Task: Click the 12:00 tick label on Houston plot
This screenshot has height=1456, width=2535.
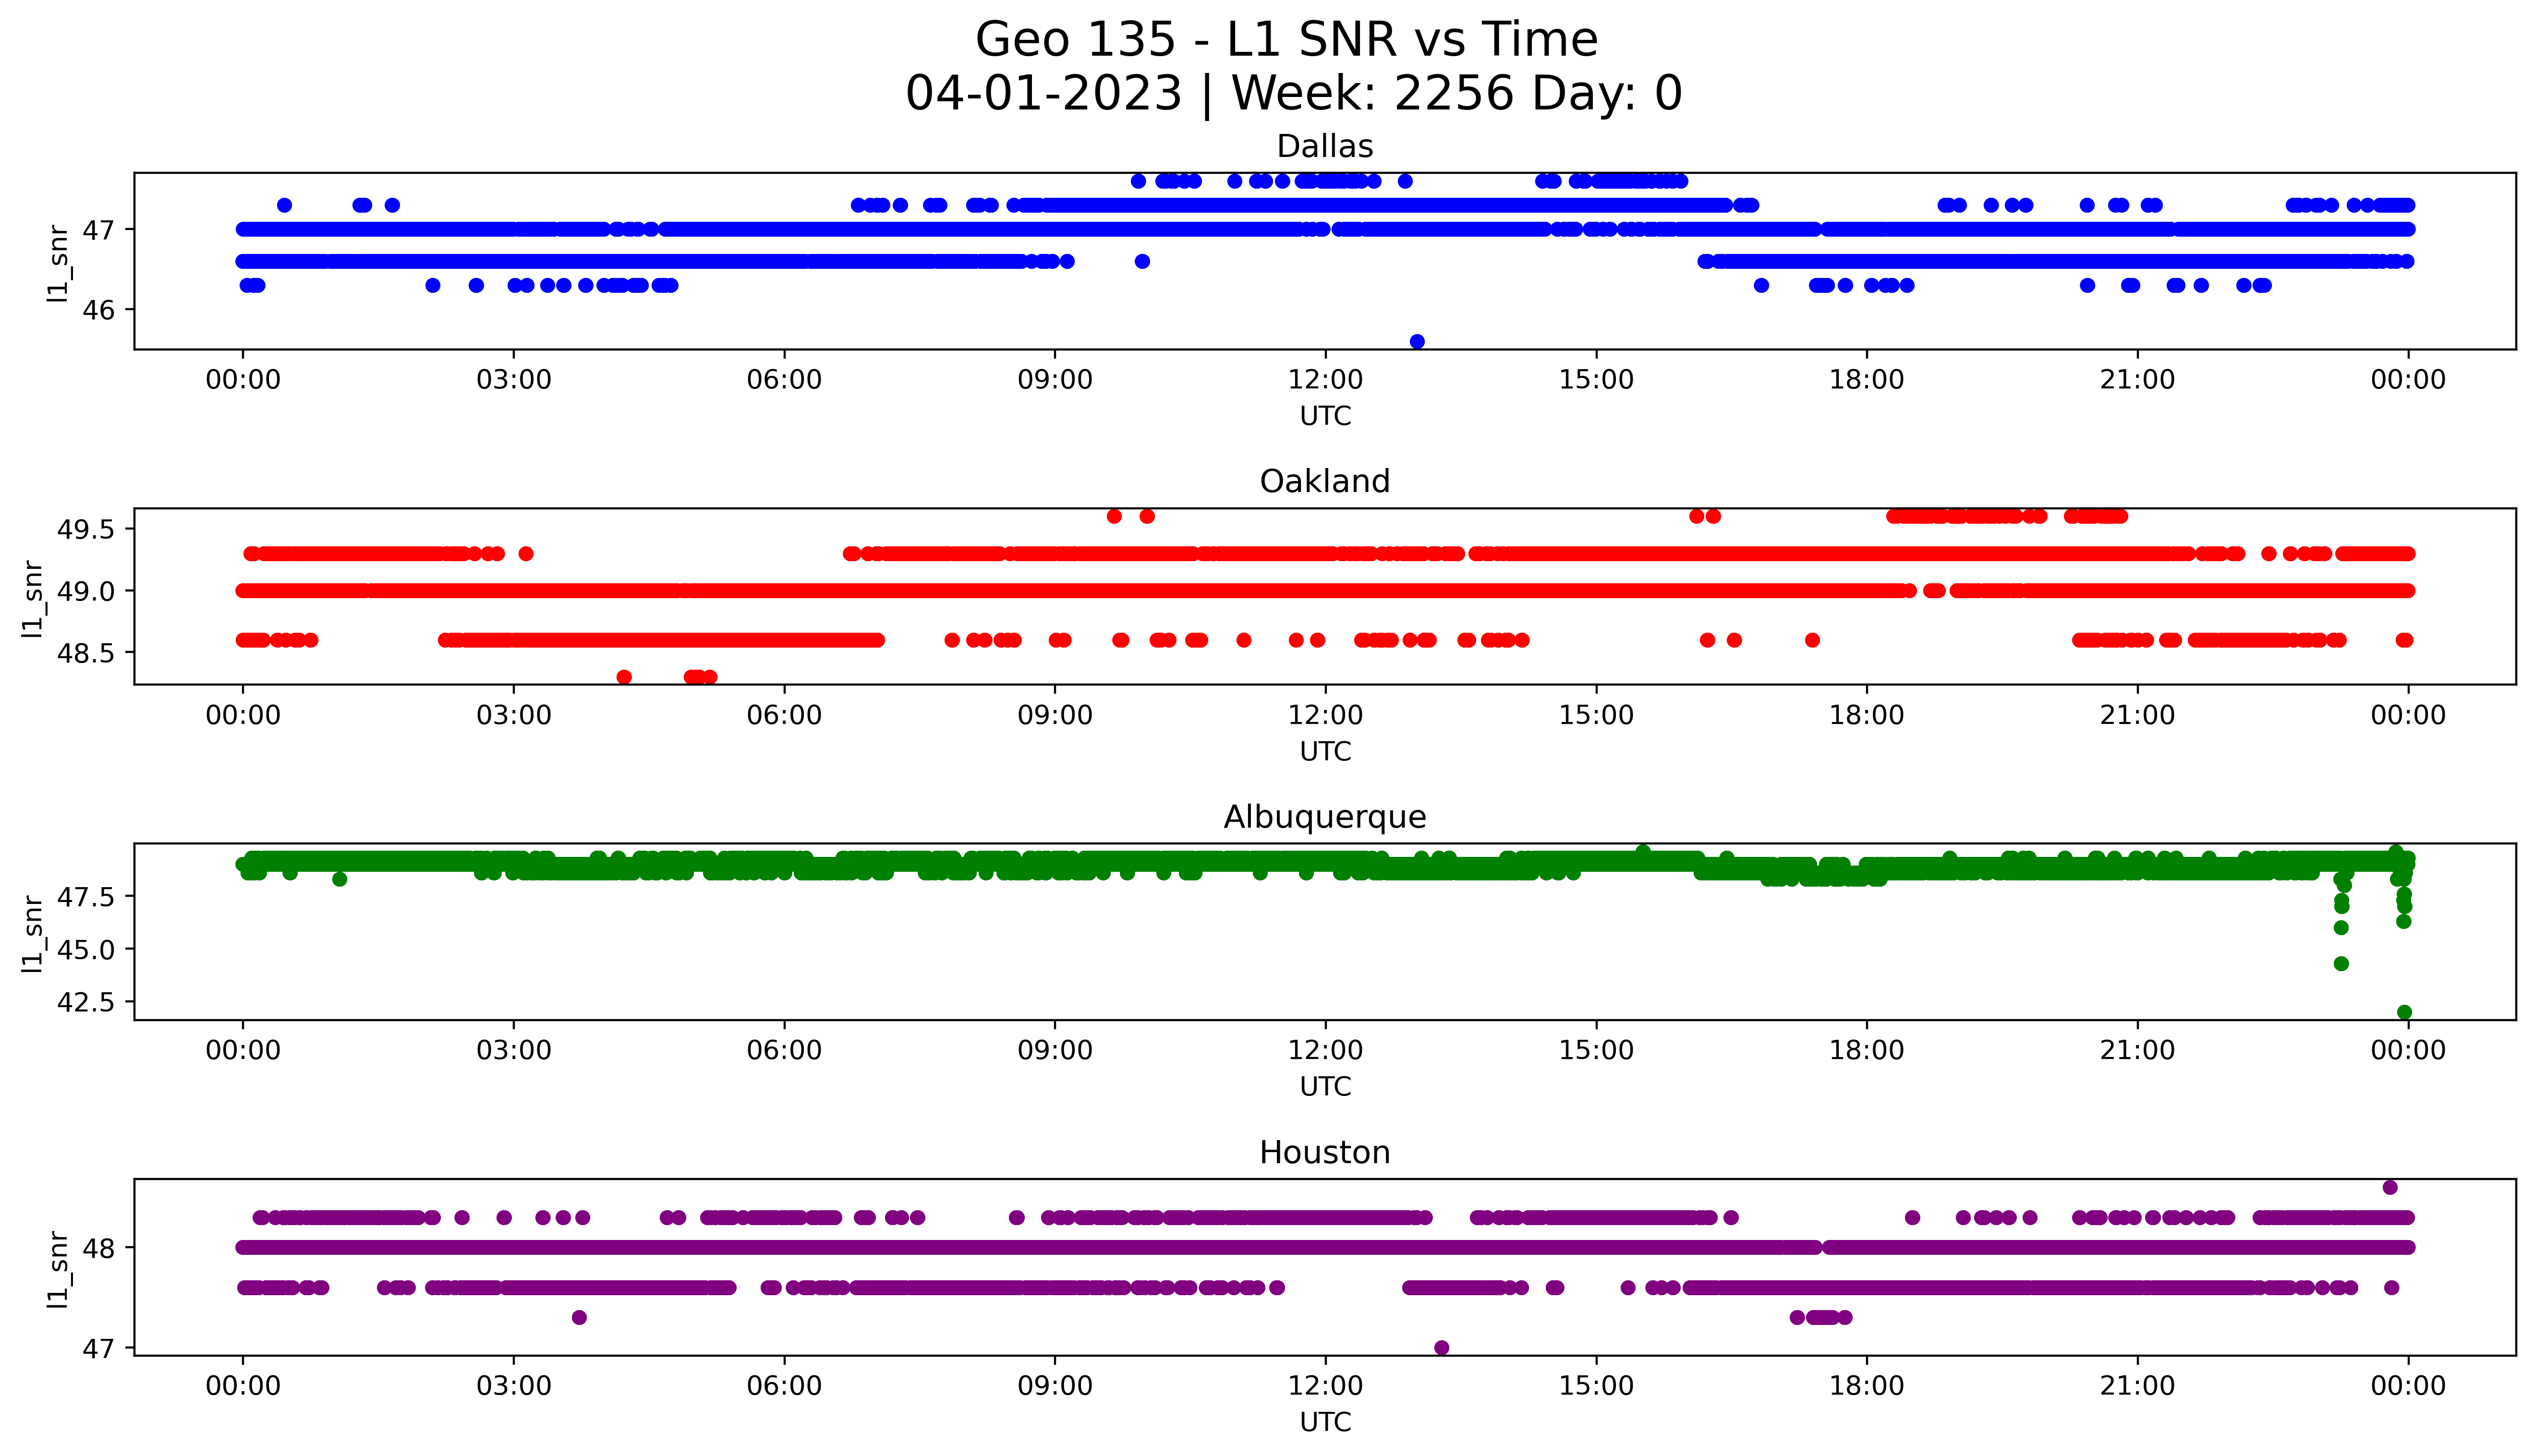Action: (x=1326, y=1386)
